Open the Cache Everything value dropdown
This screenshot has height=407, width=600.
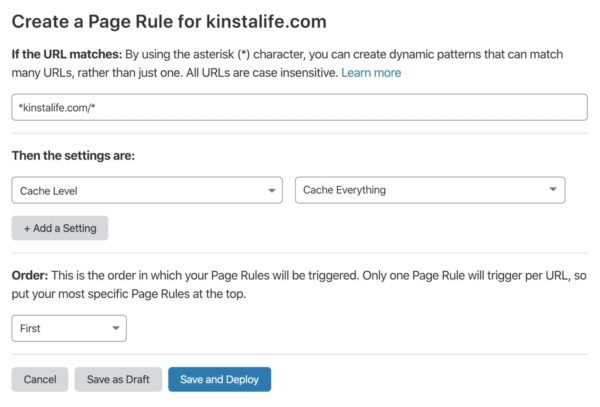click(x=430, y=190)
